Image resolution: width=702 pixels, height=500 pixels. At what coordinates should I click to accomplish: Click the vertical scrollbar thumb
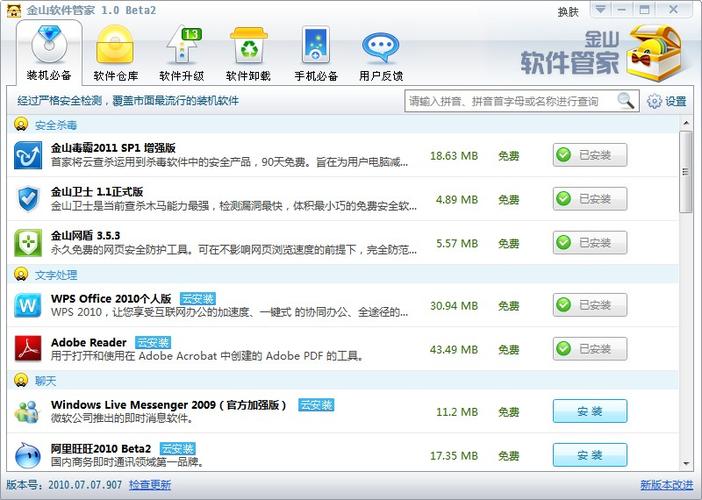click(x=686, y=171)
